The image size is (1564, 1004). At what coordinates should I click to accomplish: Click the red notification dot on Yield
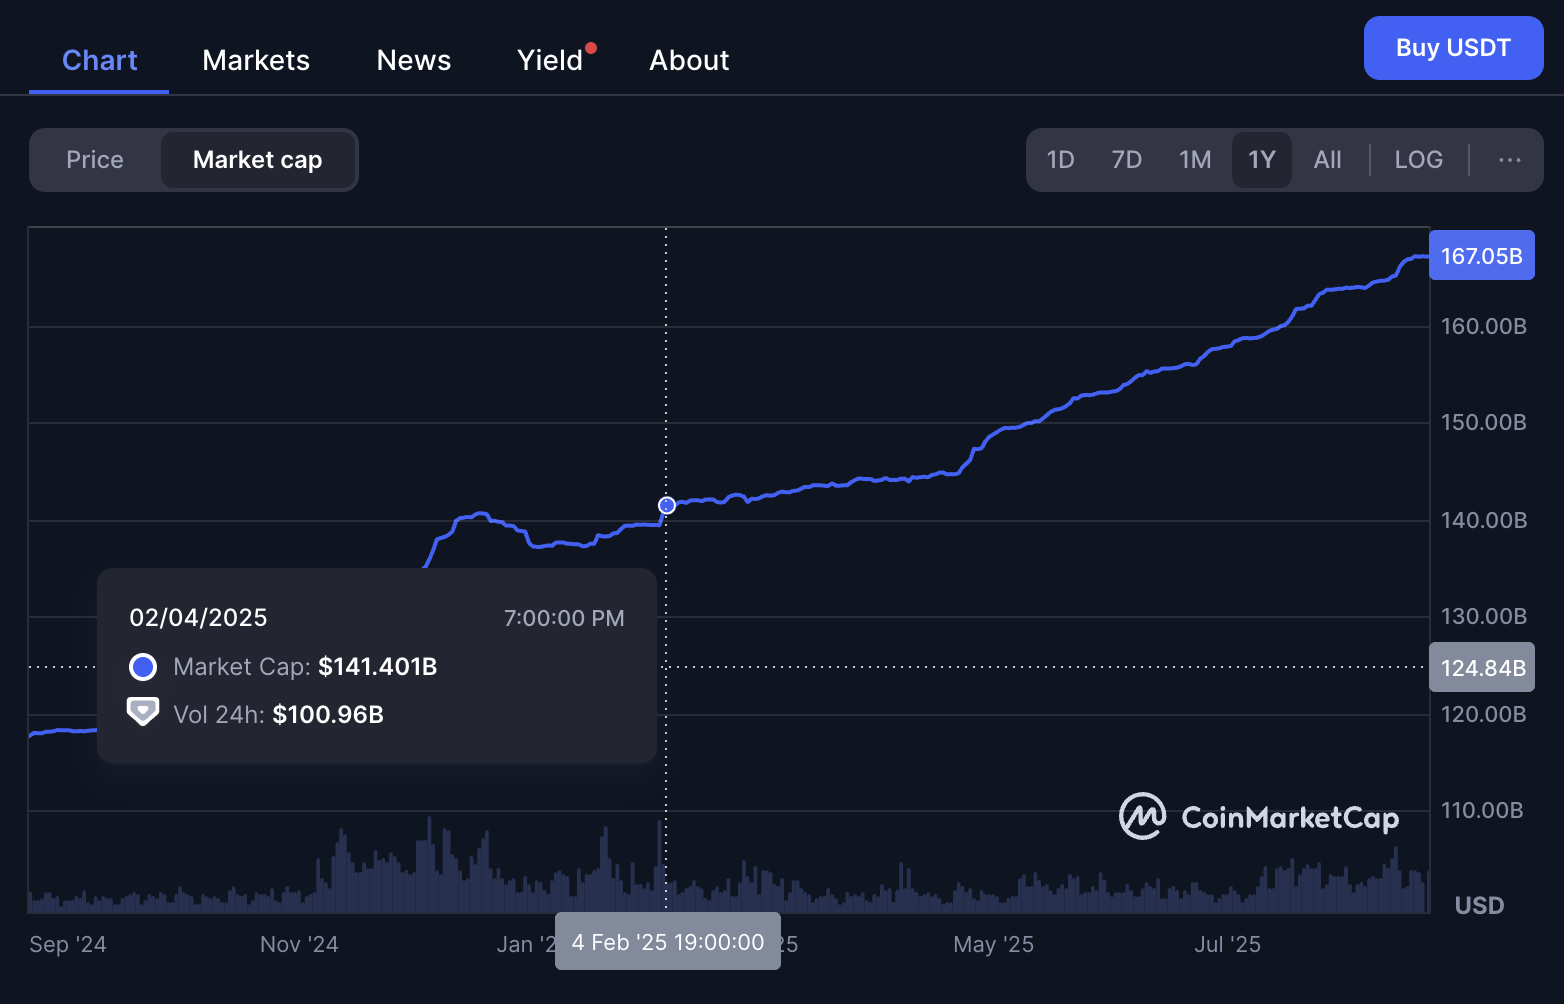(591, 48)
